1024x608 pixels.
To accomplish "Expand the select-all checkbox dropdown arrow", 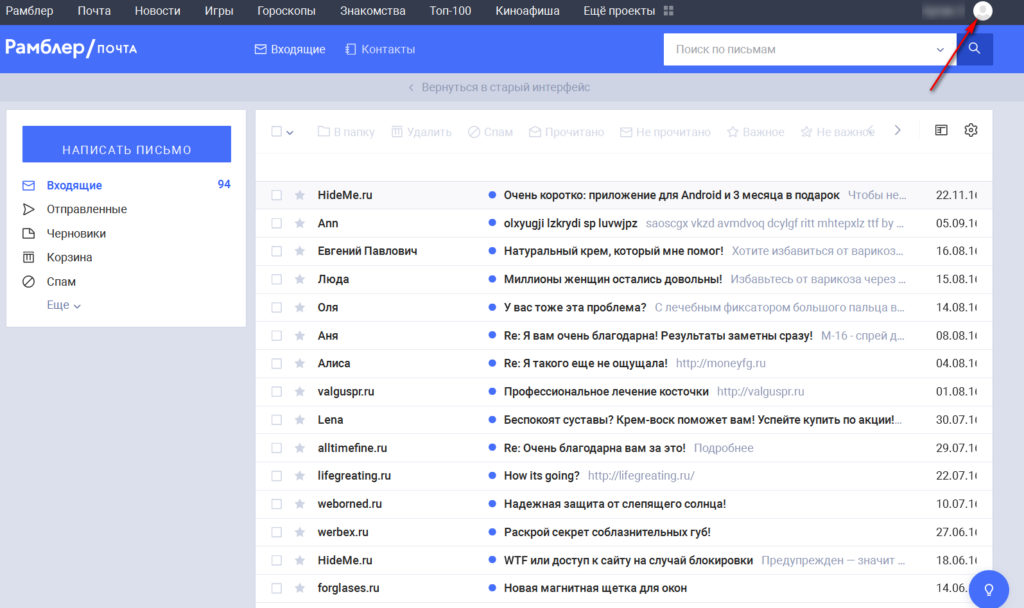I will click(x=290, y=132).
